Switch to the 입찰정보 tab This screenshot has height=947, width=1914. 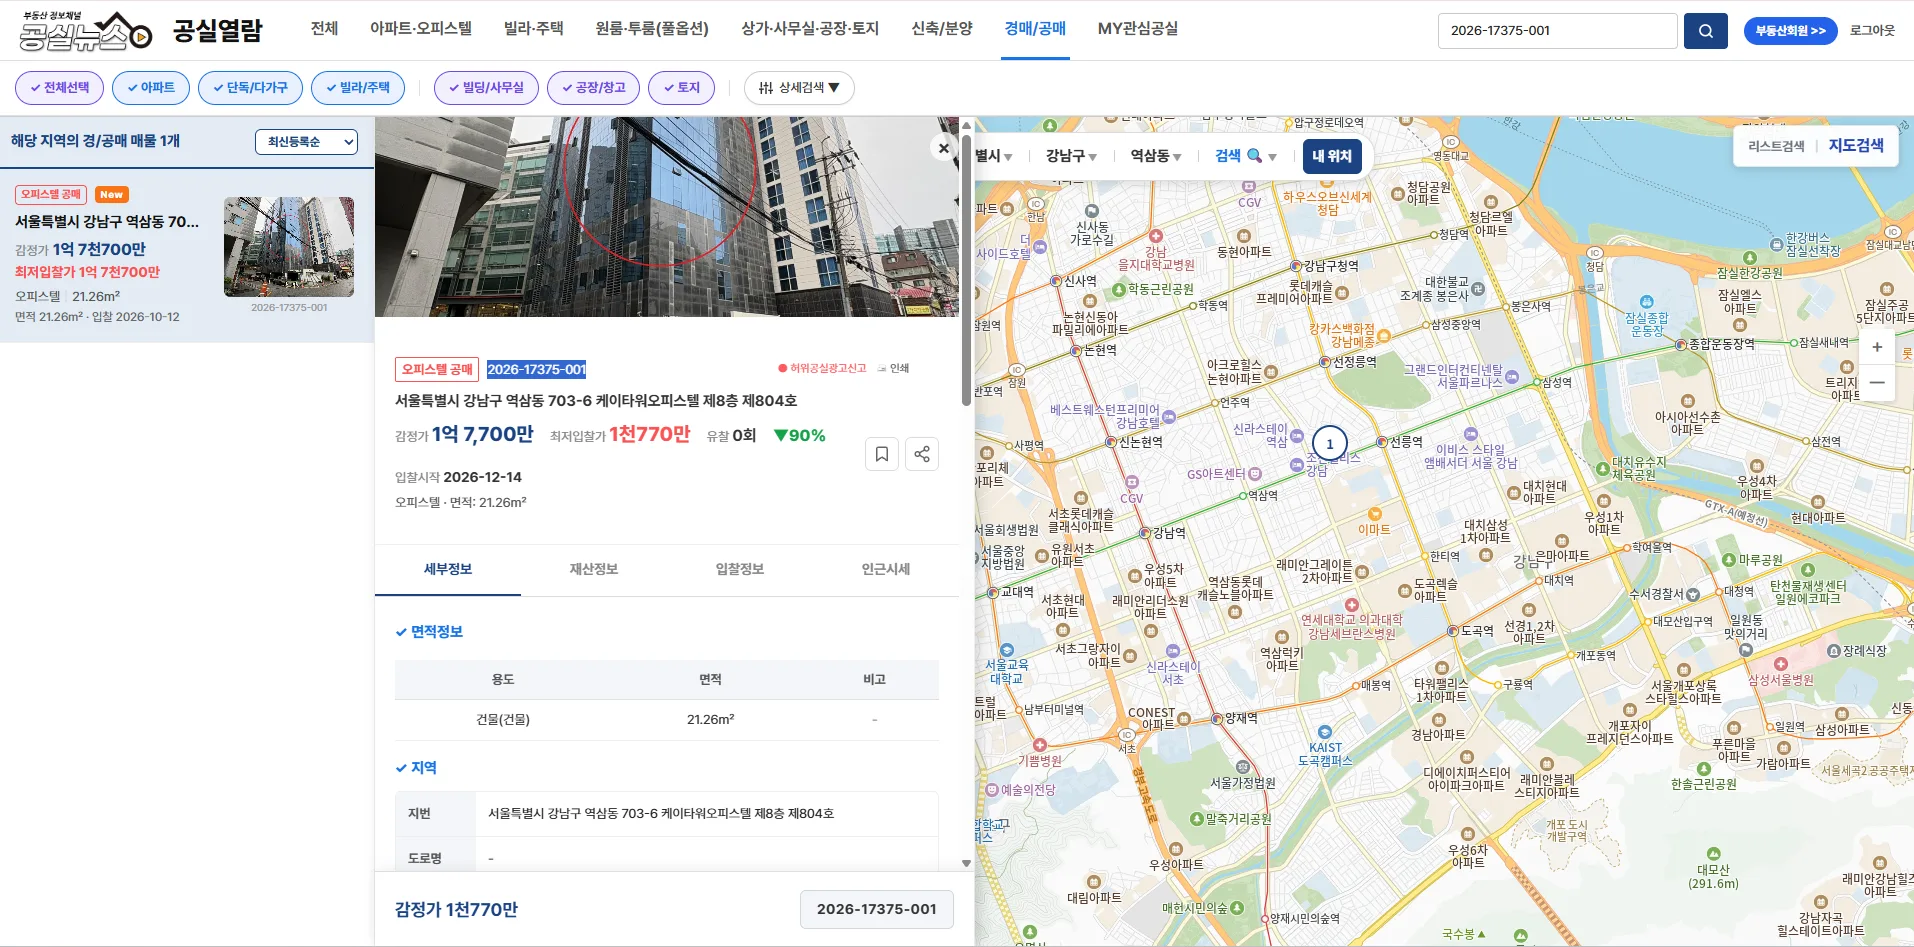[x=740, y=569]
